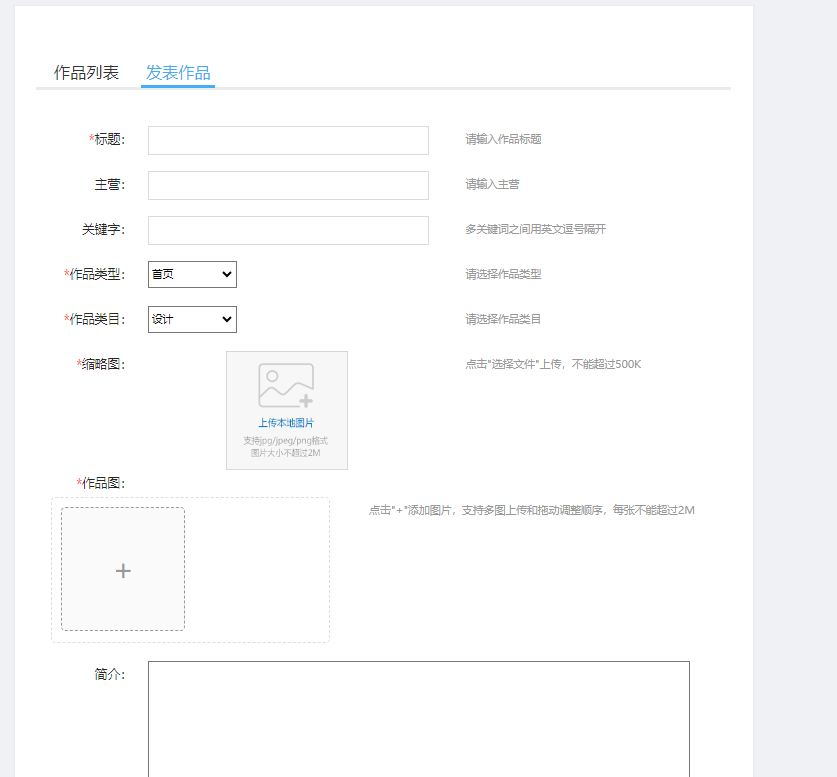The height and width of the screenshot is (777, 837).
Task: Click the image placeholder icon in thumbnail uploader
Action: 286,385
